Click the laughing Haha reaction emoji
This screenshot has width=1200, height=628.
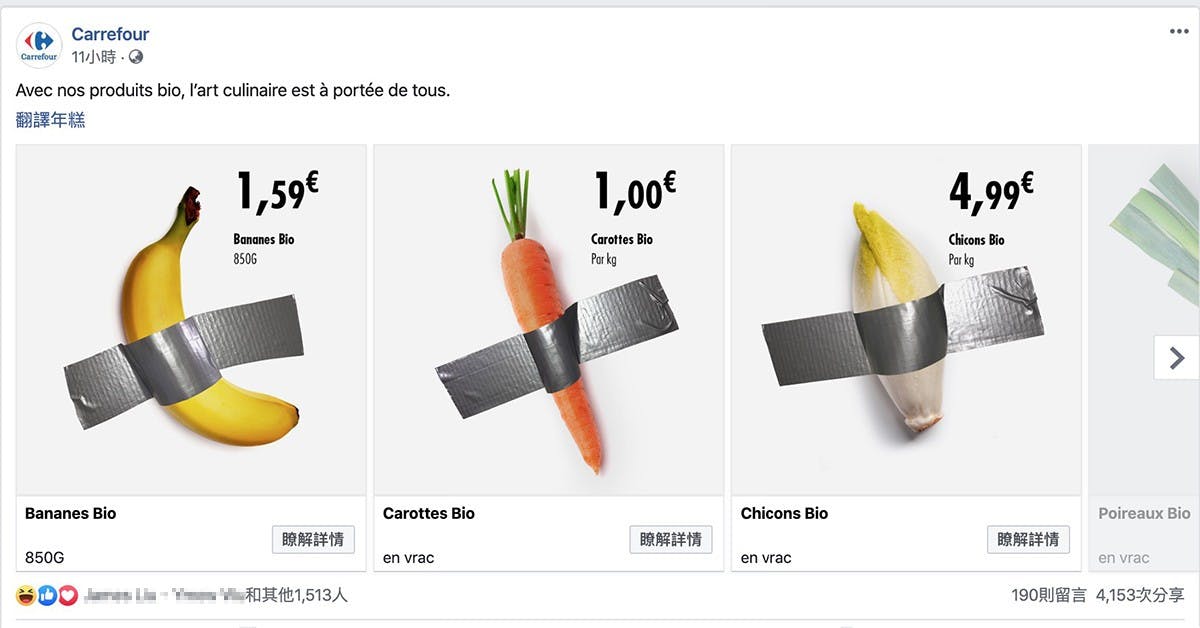click(25, 596)
